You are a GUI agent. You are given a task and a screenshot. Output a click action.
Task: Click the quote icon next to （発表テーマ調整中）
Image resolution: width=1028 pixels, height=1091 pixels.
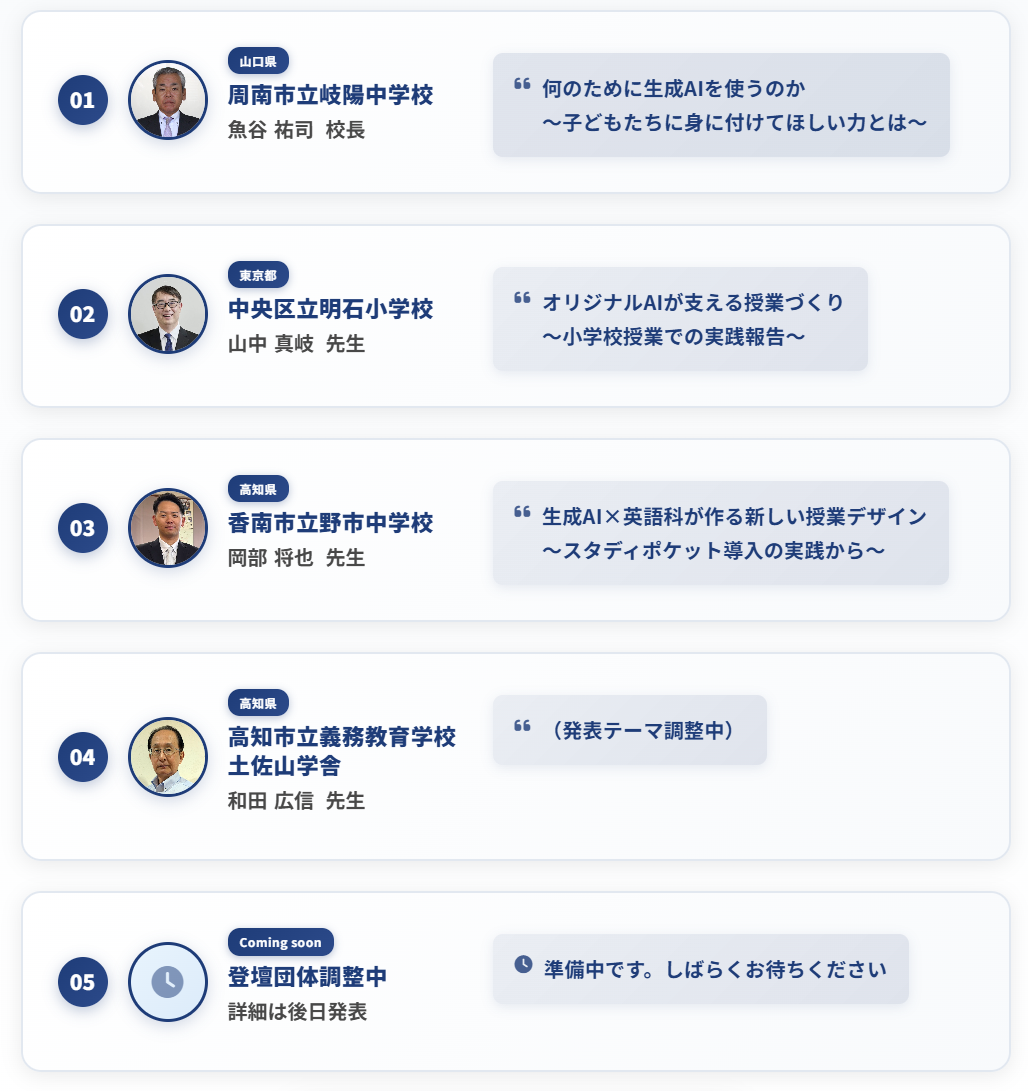click(521, 726)
